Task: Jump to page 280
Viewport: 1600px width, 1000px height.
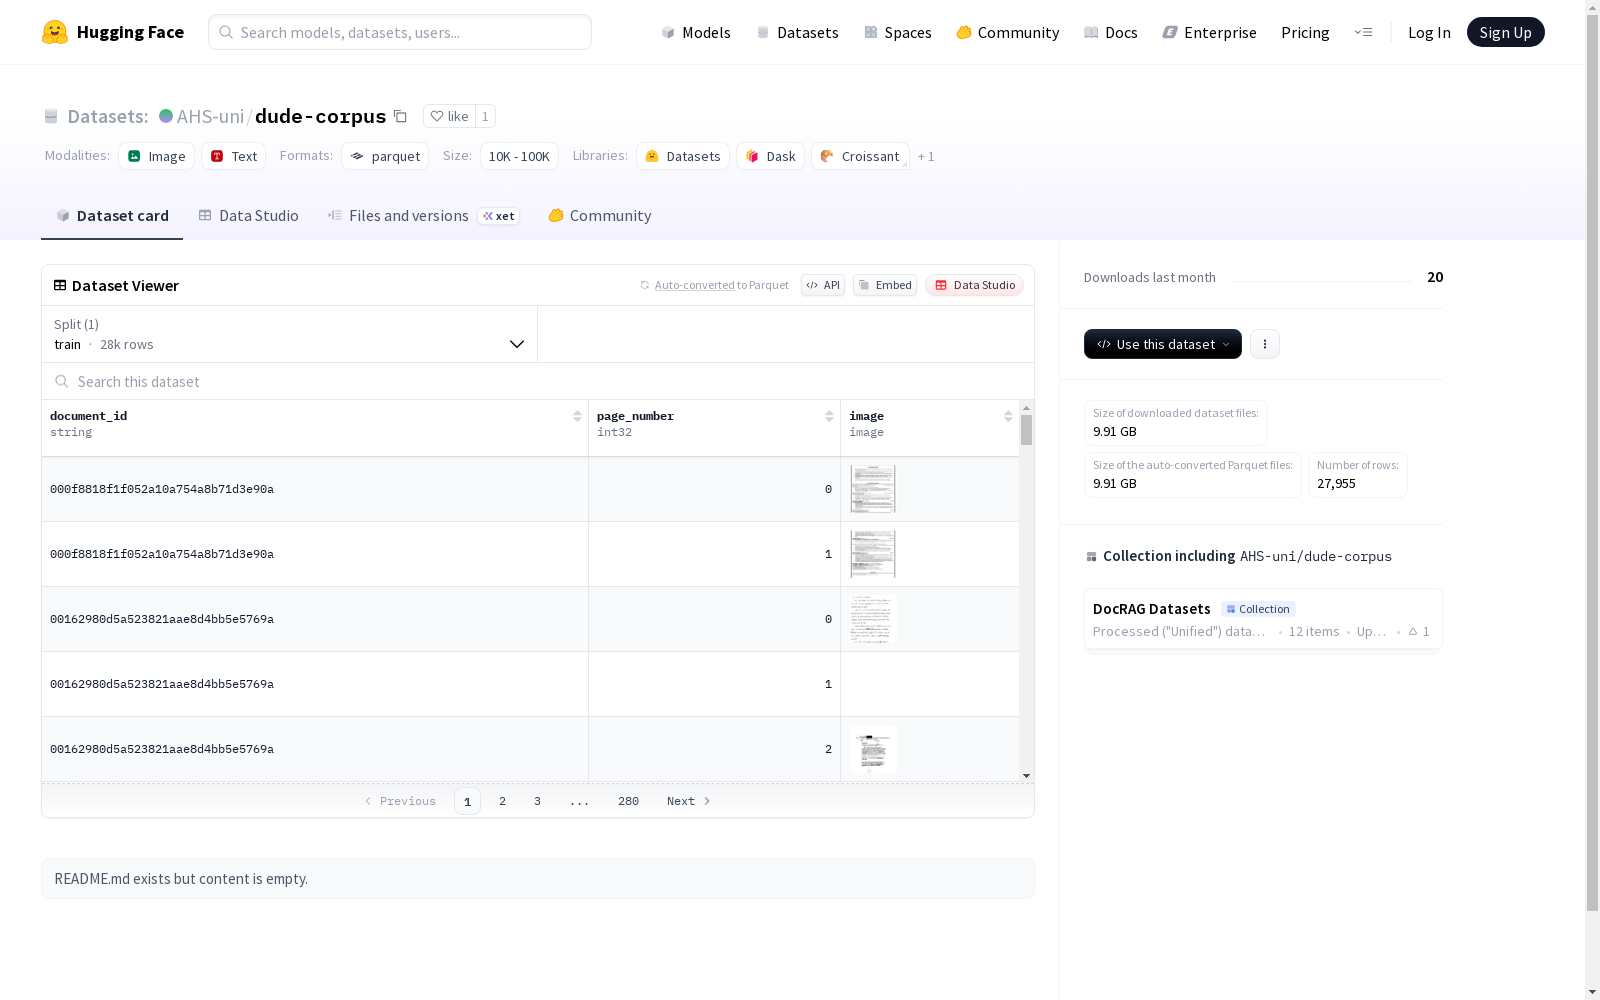Action: coord(628,801)
